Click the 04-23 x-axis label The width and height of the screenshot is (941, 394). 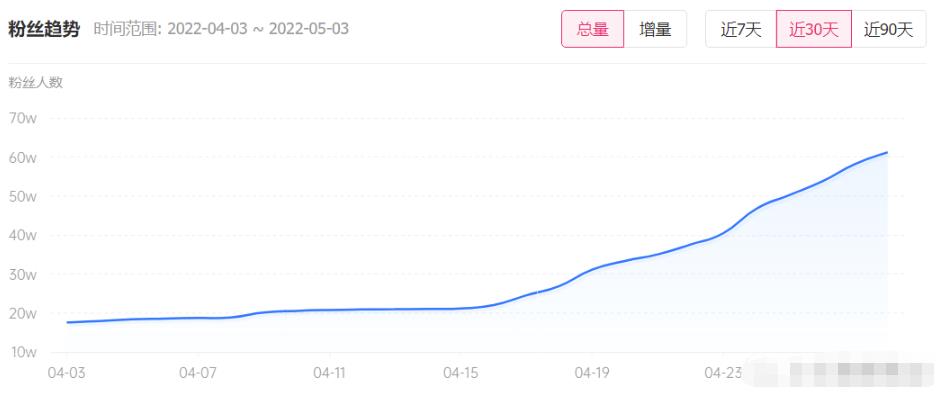point(723,373)
